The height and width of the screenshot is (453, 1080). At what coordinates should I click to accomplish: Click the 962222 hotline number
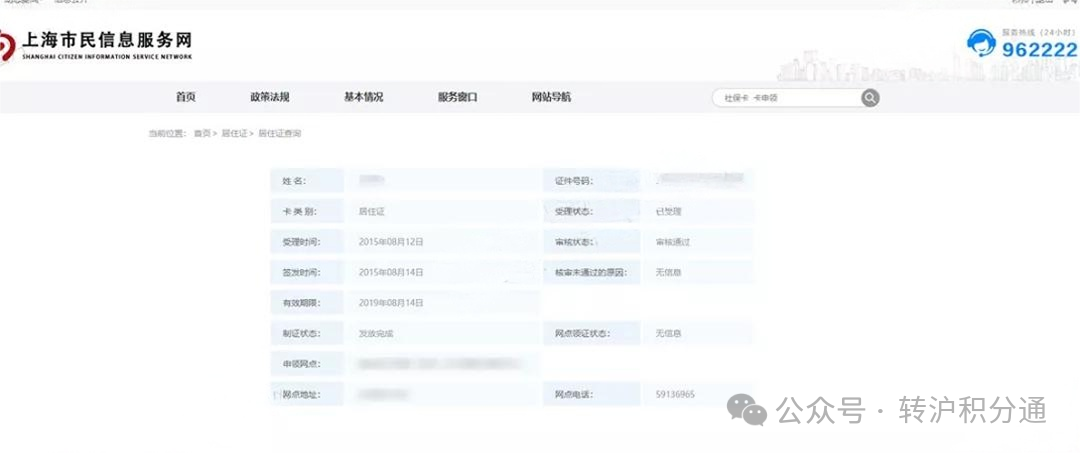tap(1039, 50)
